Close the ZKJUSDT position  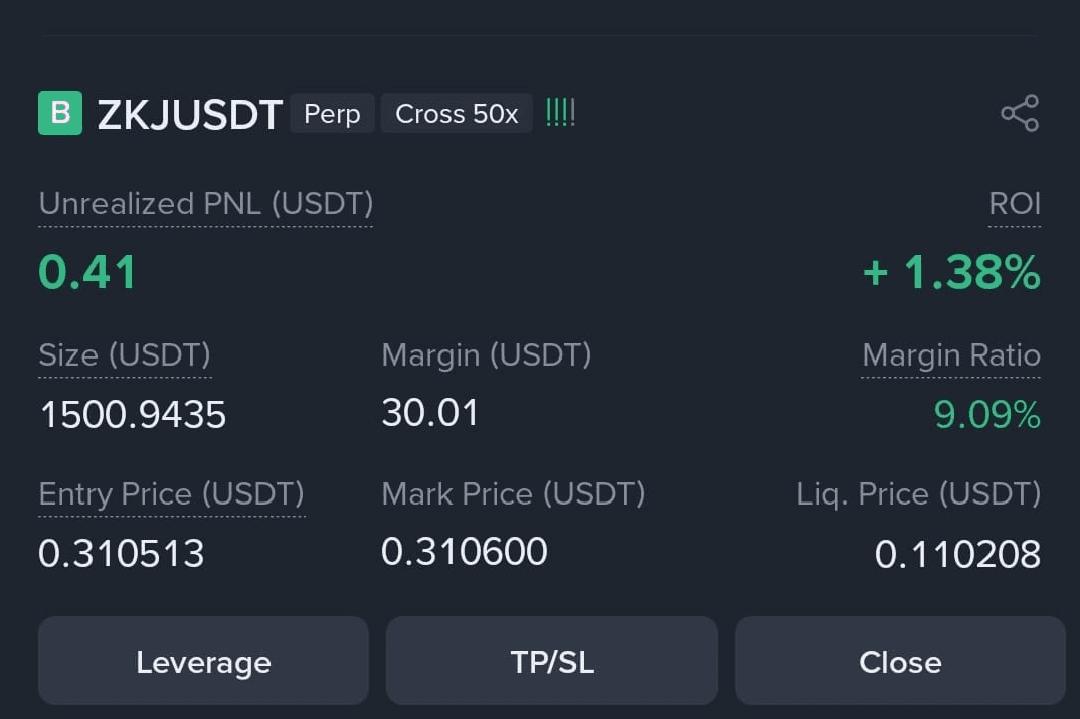(900, 661)
